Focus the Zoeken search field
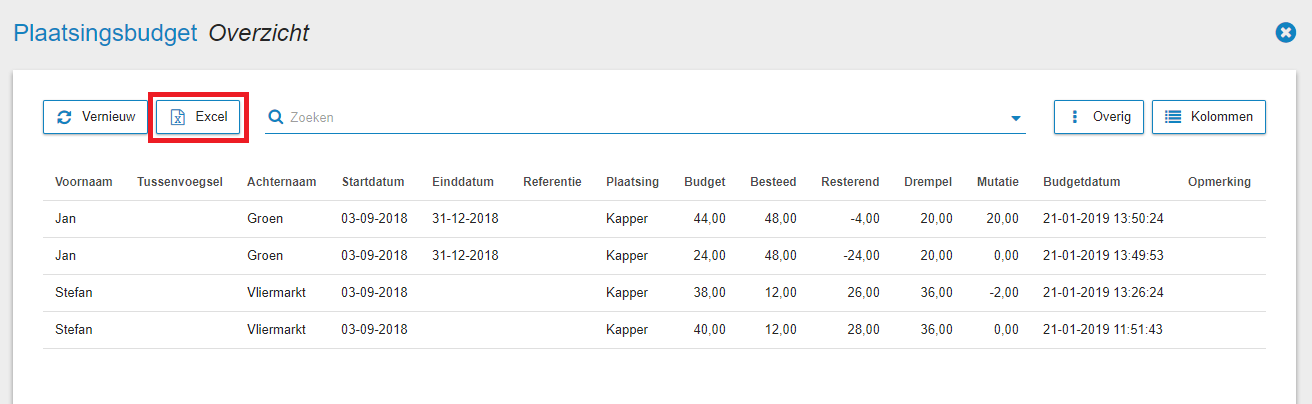 (645, 117)
